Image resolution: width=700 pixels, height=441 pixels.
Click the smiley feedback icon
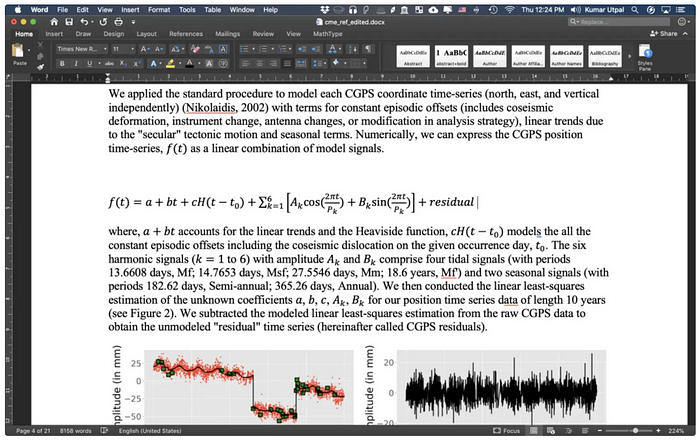click(682, 21)
